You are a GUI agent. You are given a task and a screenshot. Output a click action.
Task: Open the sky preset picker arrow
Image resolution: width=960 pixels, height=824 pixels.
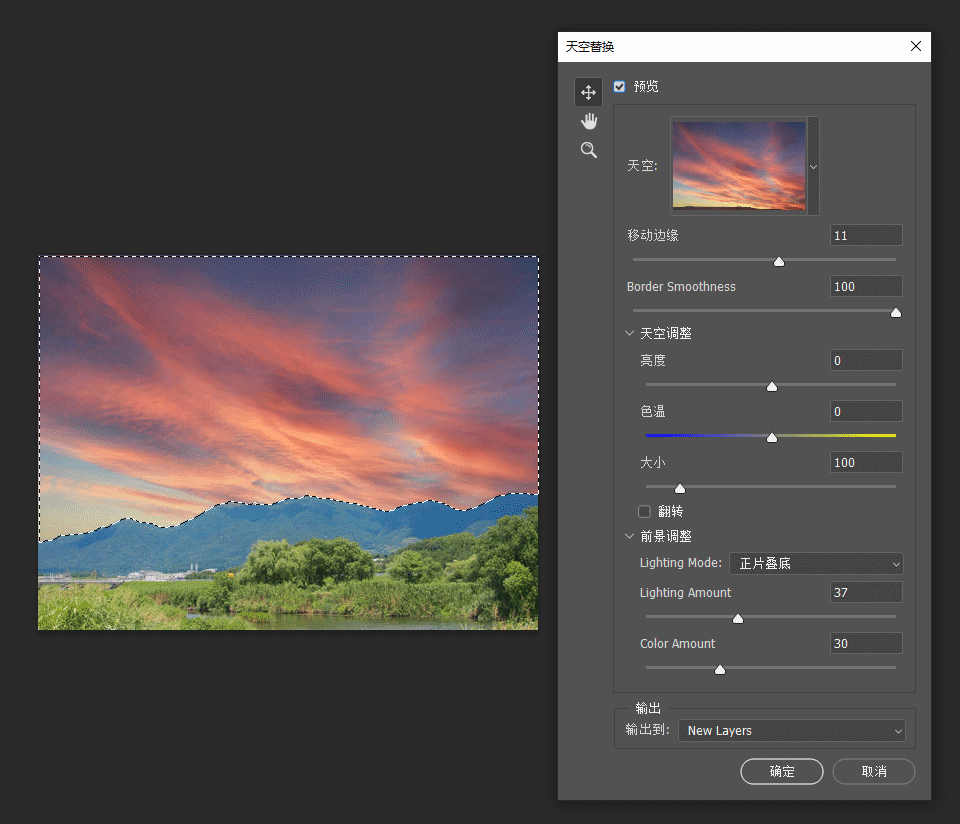(x=812, y=165)
